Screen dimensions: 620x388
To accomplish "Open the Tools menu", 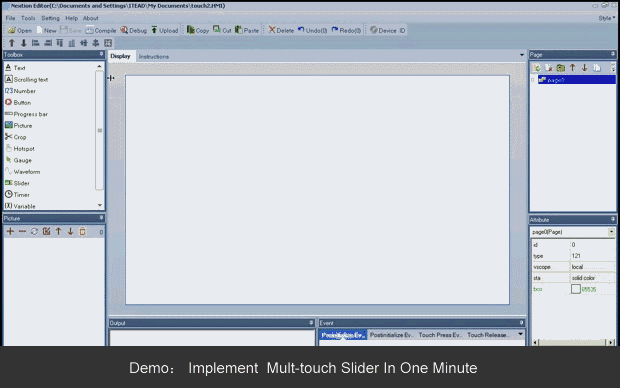I will [28, 18].
